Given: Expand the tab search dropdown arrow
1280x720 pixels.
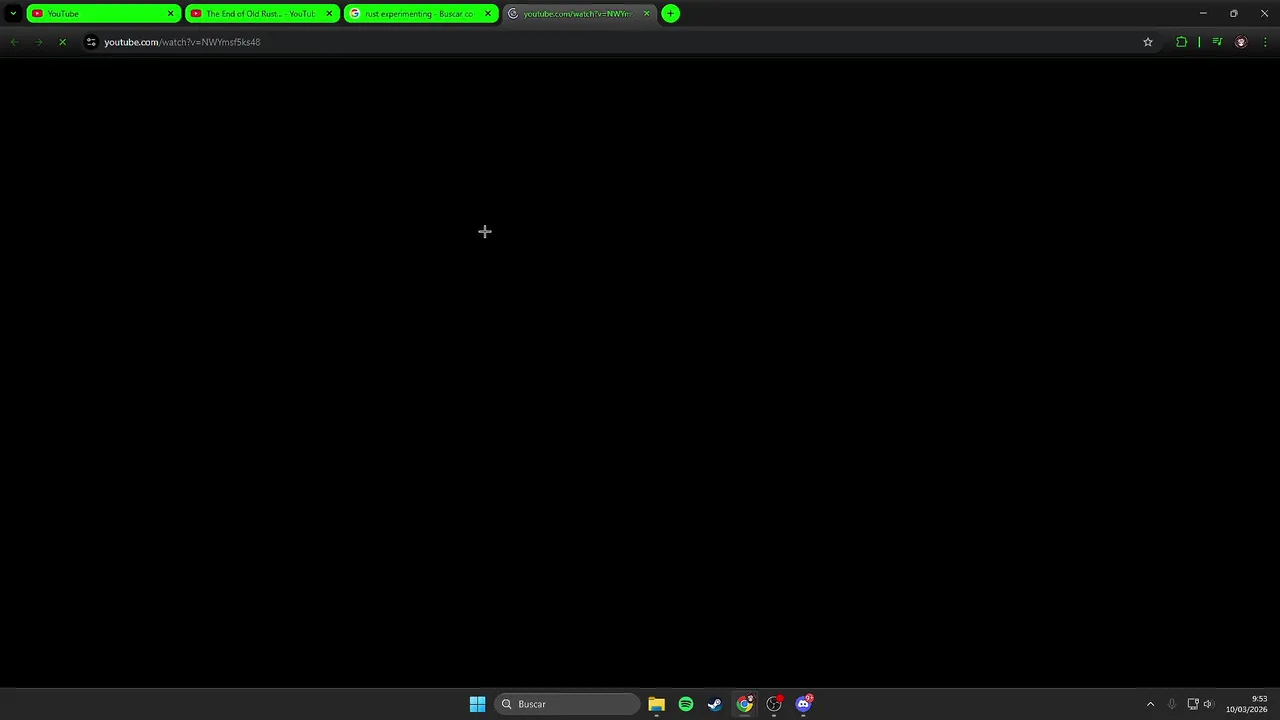Looking at the screenshot, I should click(12, 13).
